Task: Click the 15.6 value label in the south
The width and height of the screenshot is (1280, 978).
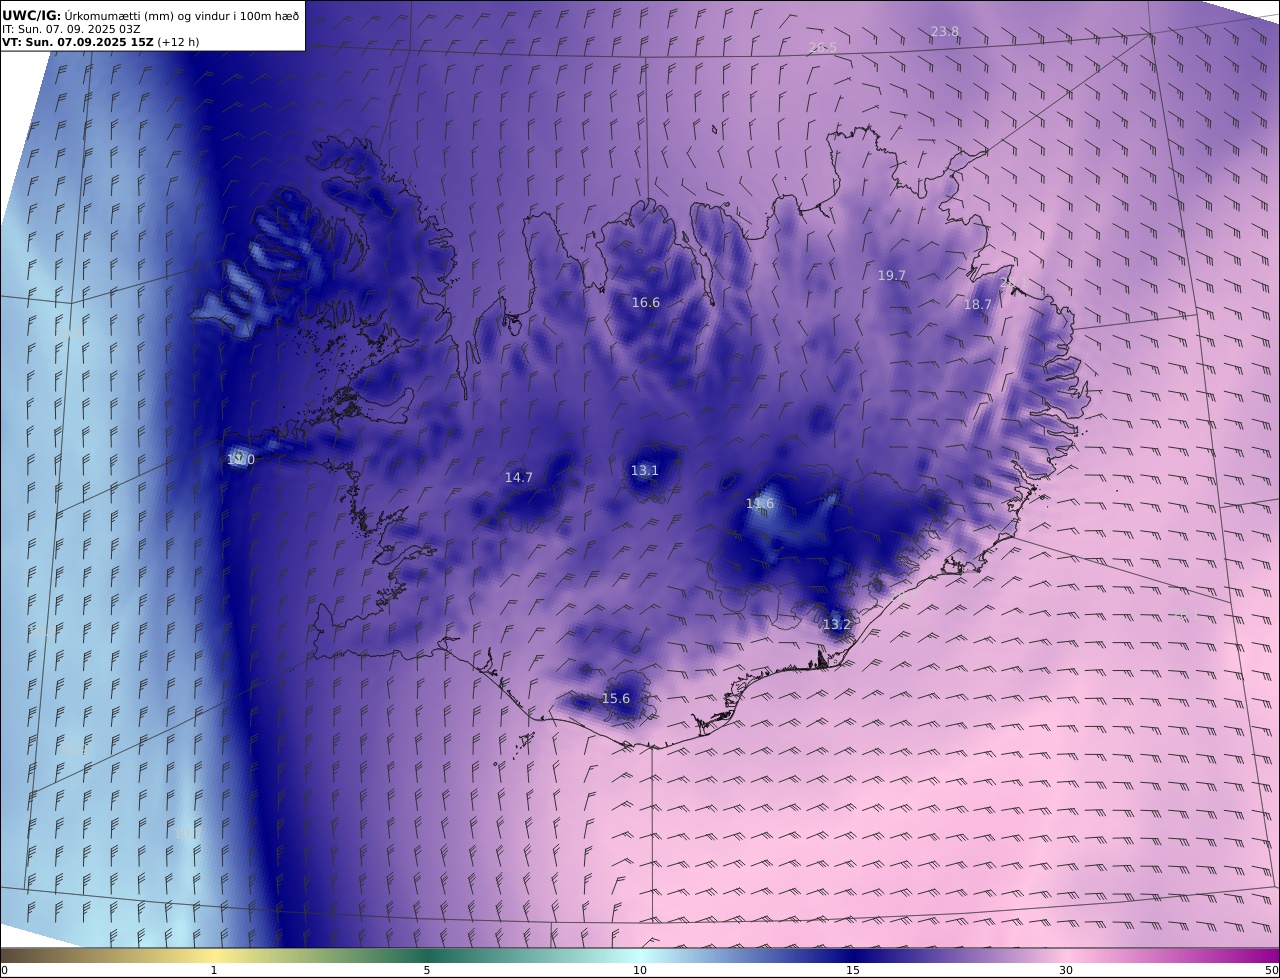Action: (x=616, y=699)
